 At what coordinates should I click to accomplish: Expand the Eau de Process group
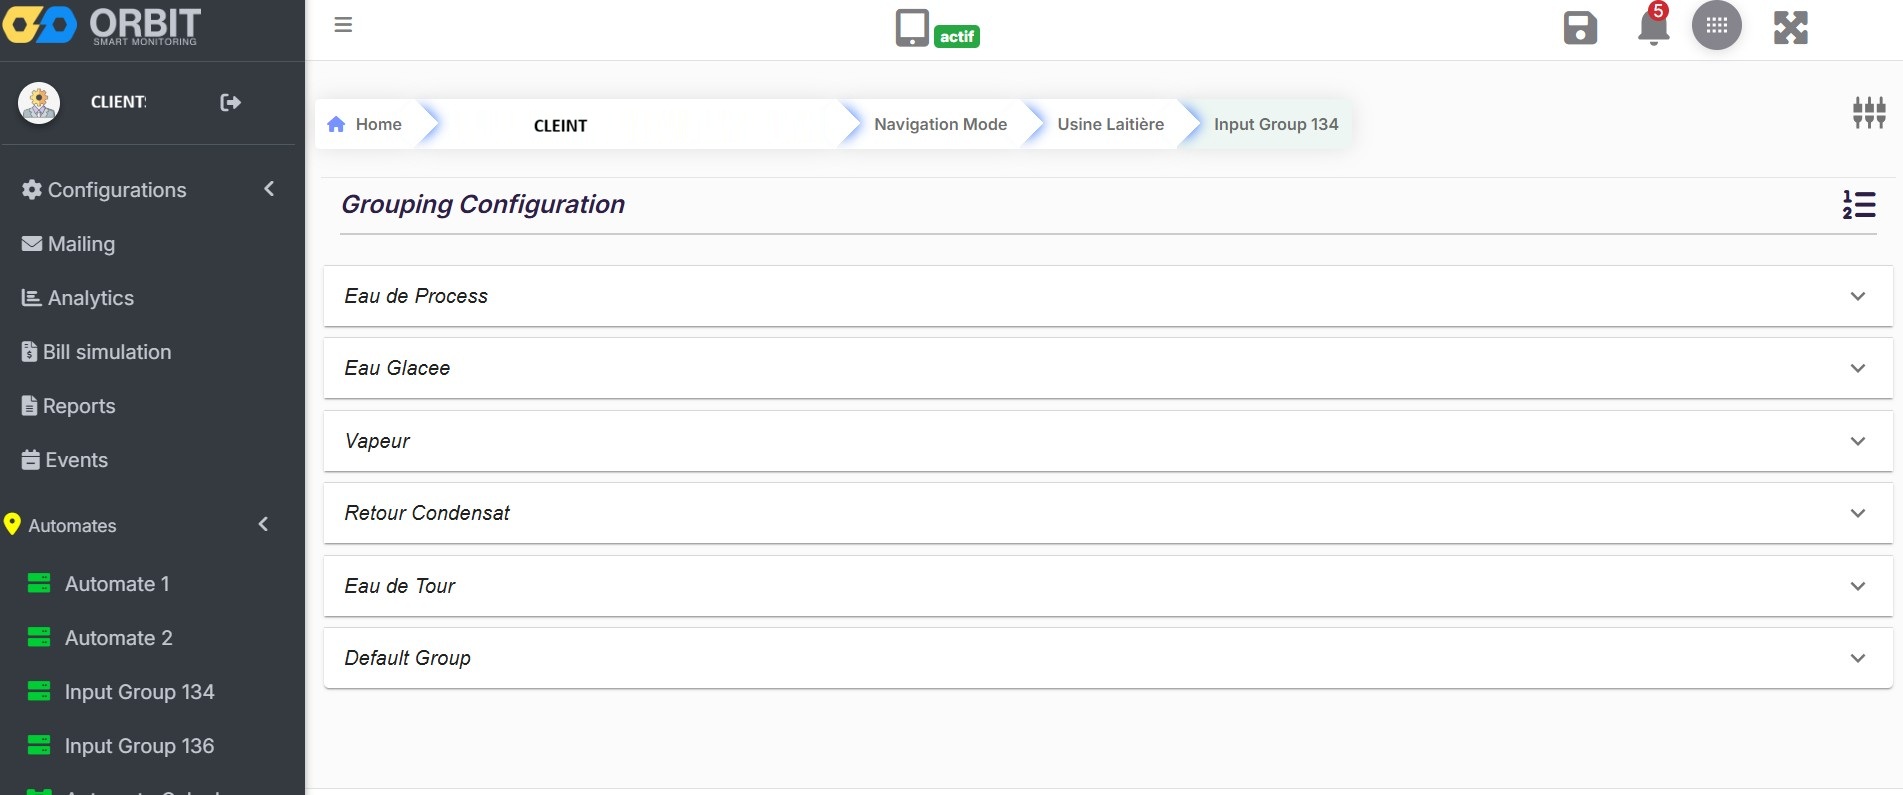coord(1857,296)
